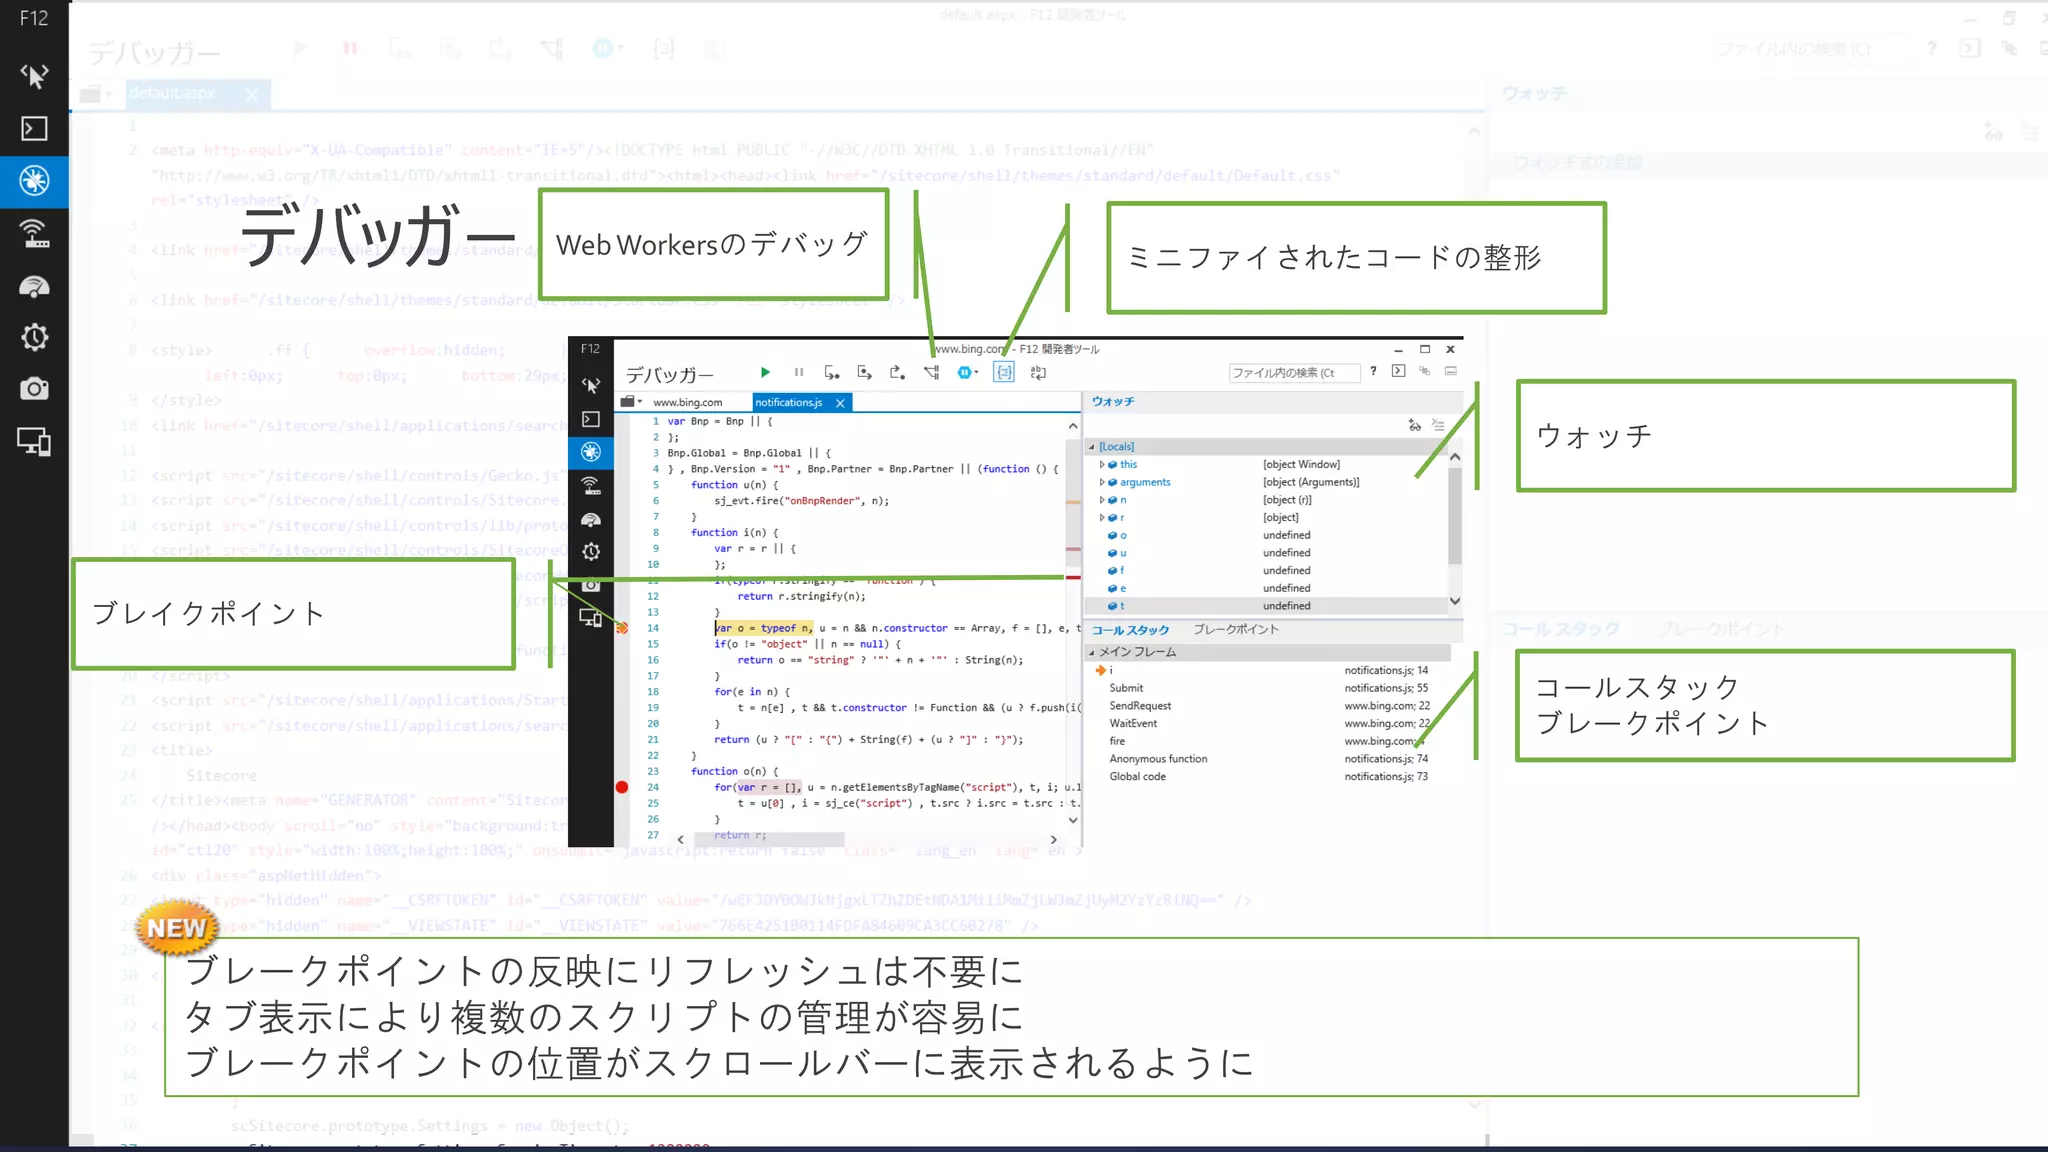Collapse the メイン フレーム group
Viewport: 2048px width, 1152px height.
pyautogui.click(x=1092, y=652)
